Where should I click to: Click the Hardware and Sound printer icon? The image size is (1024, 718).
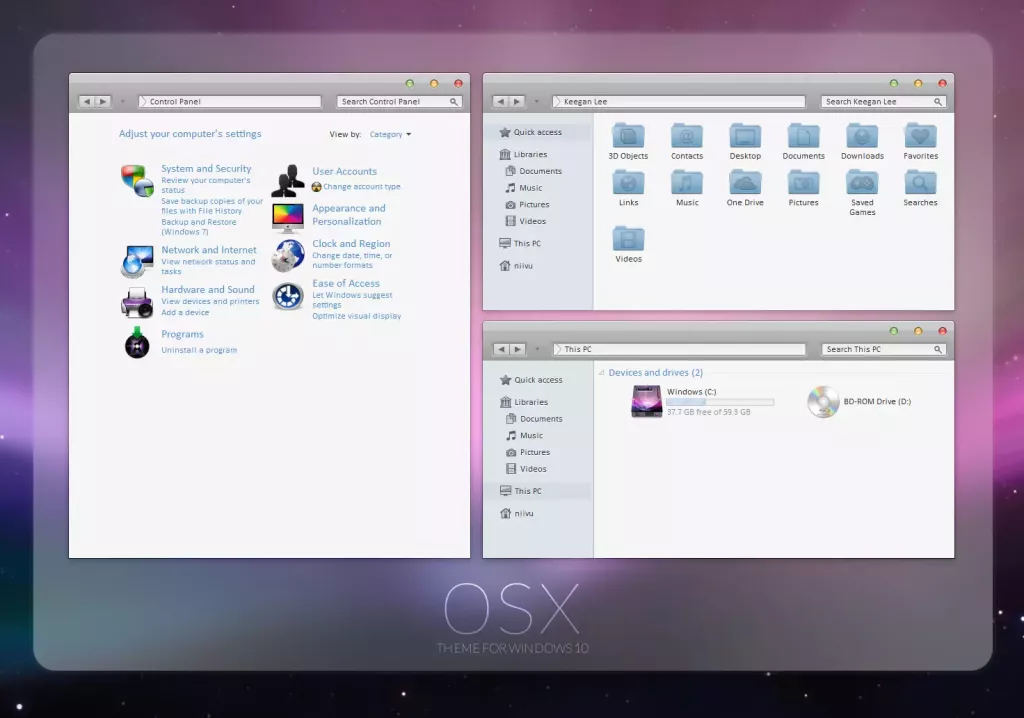pyautogui.click(x=137, y=300)
